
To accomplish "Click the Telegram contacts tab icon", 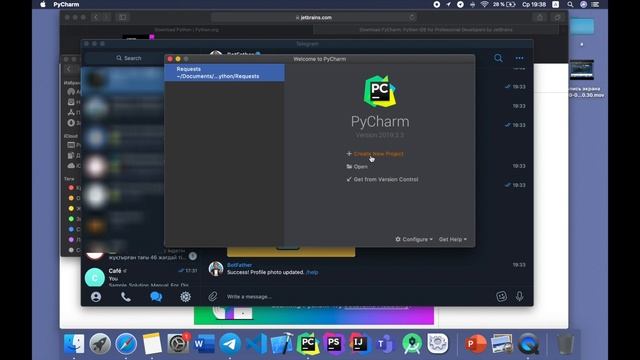I will tap(96, 297).
